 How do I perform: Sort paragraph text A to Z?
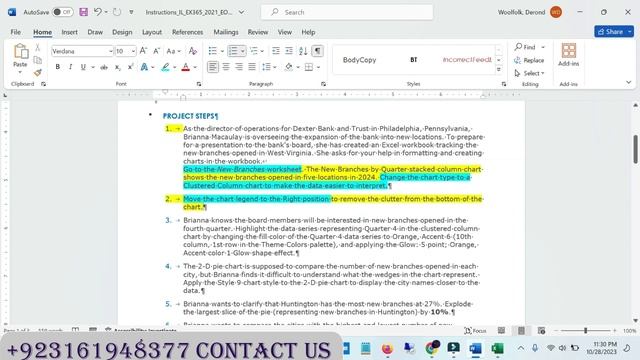pos(303,51)
